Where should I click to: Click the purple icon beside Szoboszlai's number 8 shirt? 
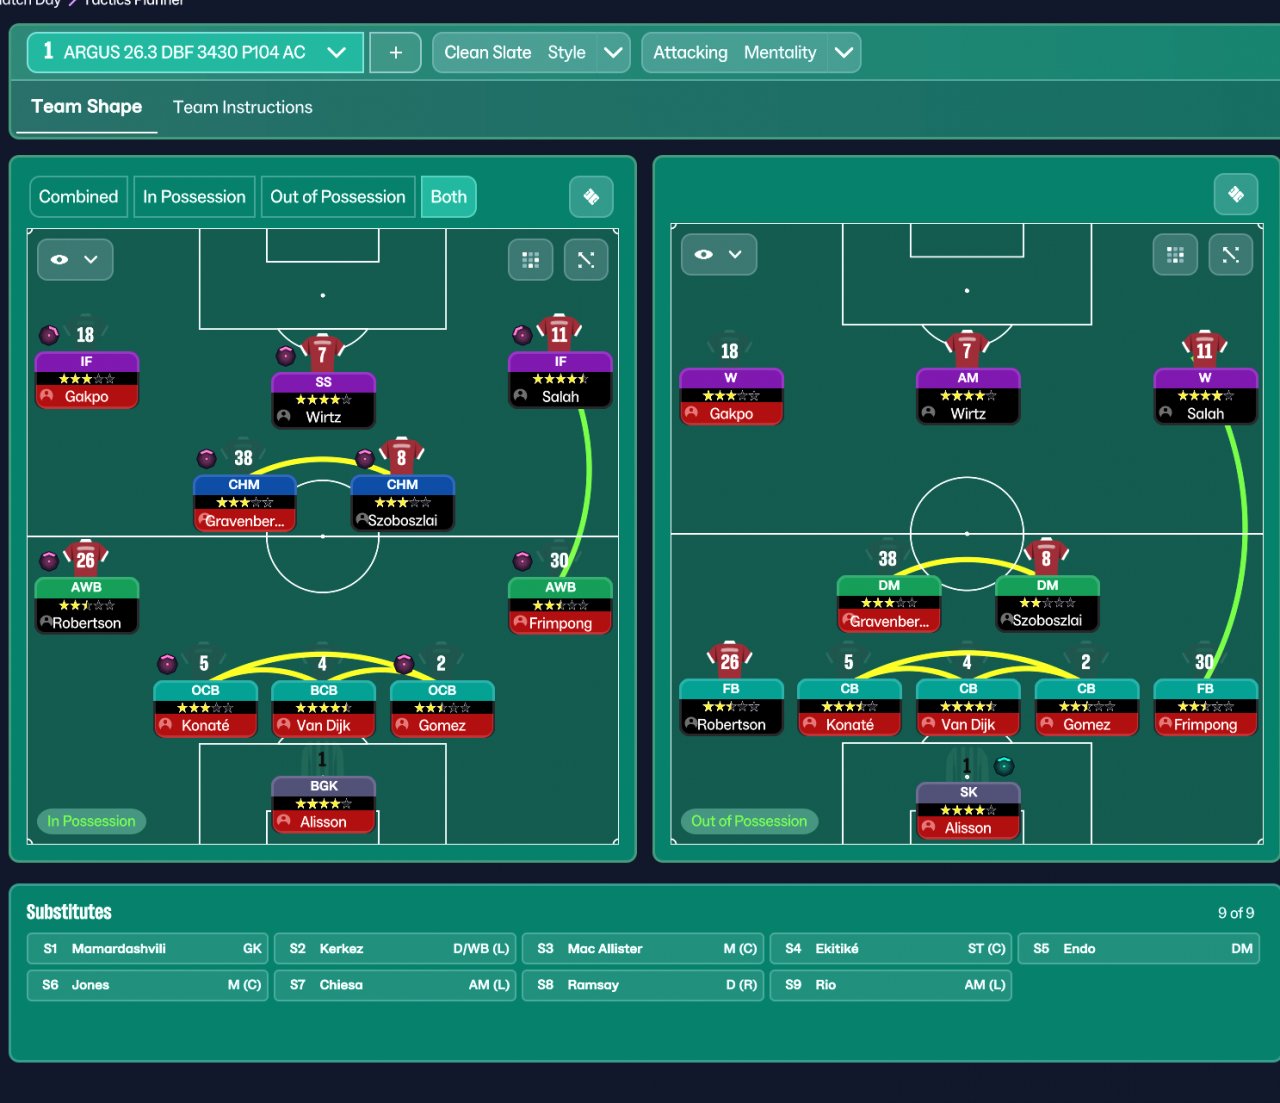pyautogui.click(x=366, y=459)
